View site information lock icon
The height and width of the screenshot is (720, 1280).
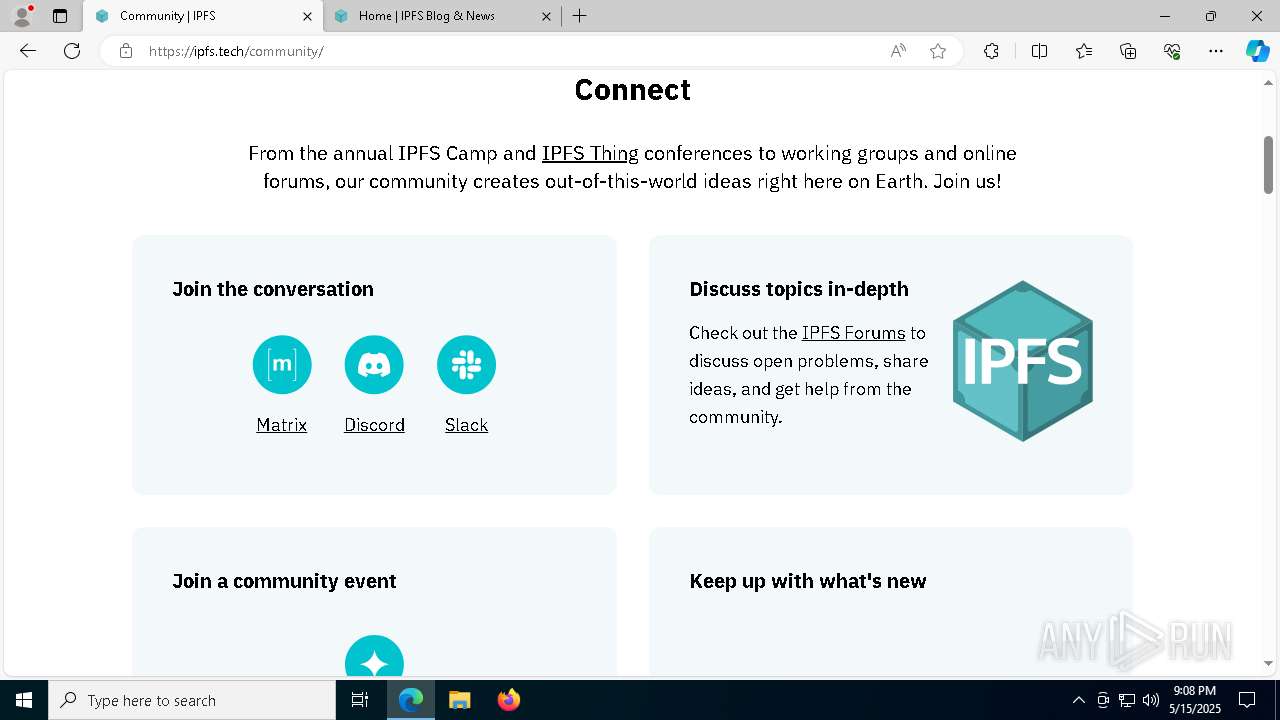[x=125, y=51]
